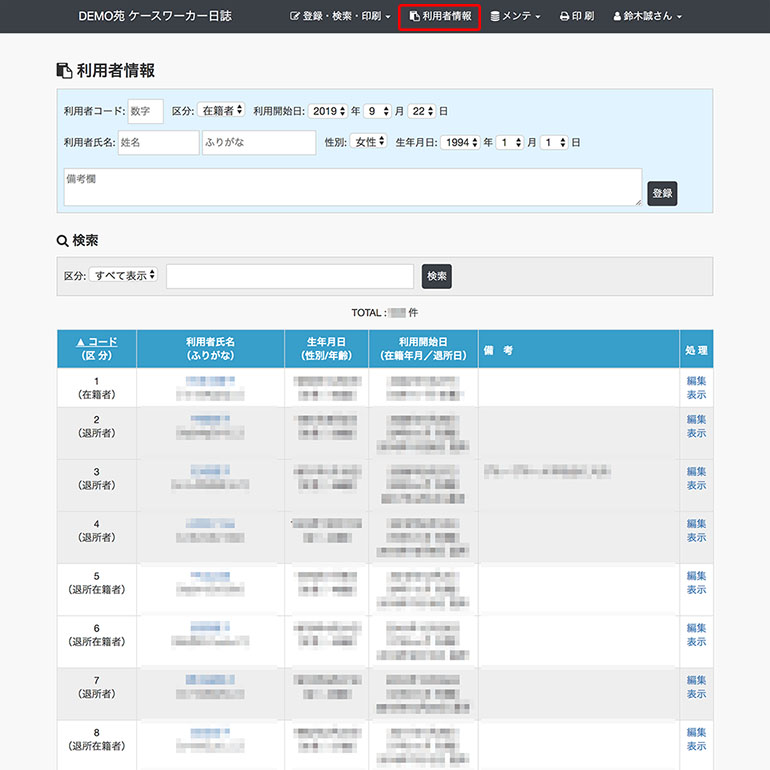770x770 pixels.
Task: Click 表示 for user code 1
Action: pos(696,395)
